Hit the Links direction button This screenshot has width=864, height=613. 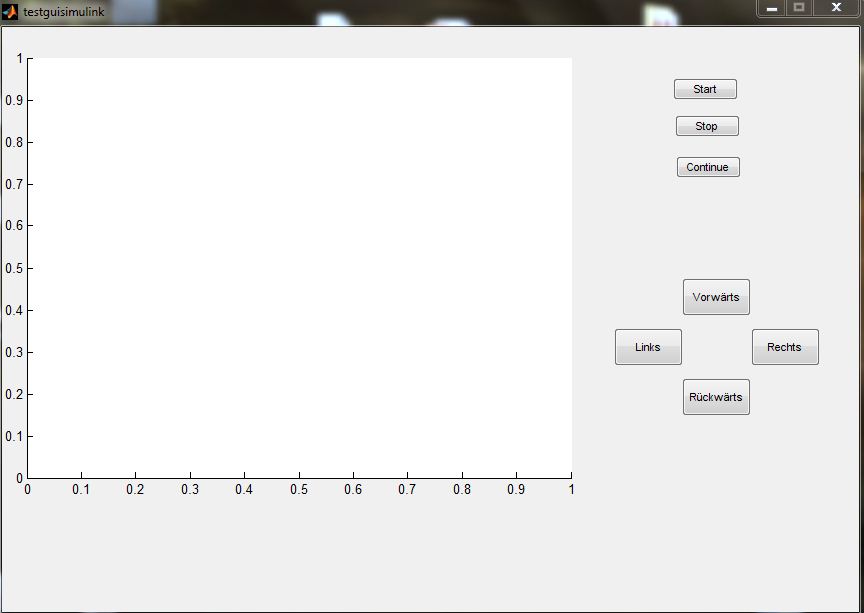pos(648,347)
